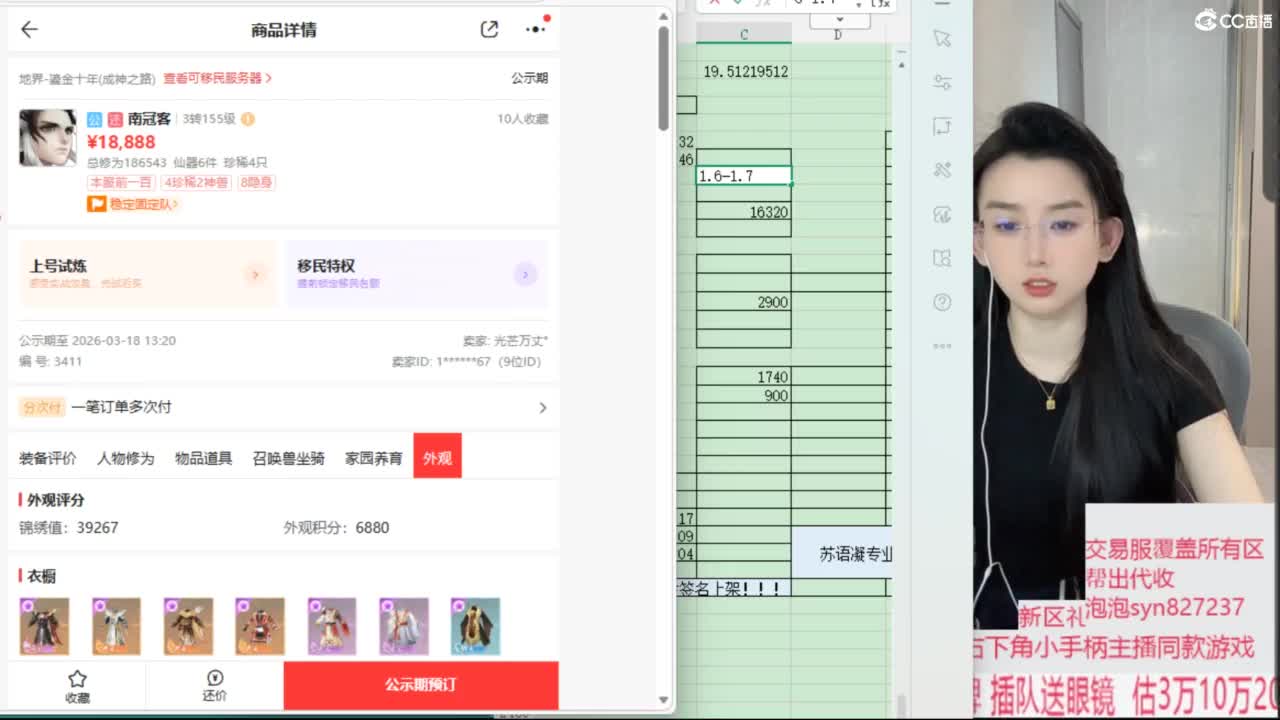1280x720 pixels.
Task: Select column C header in the spreadsheet
Action: coord(744,34)
